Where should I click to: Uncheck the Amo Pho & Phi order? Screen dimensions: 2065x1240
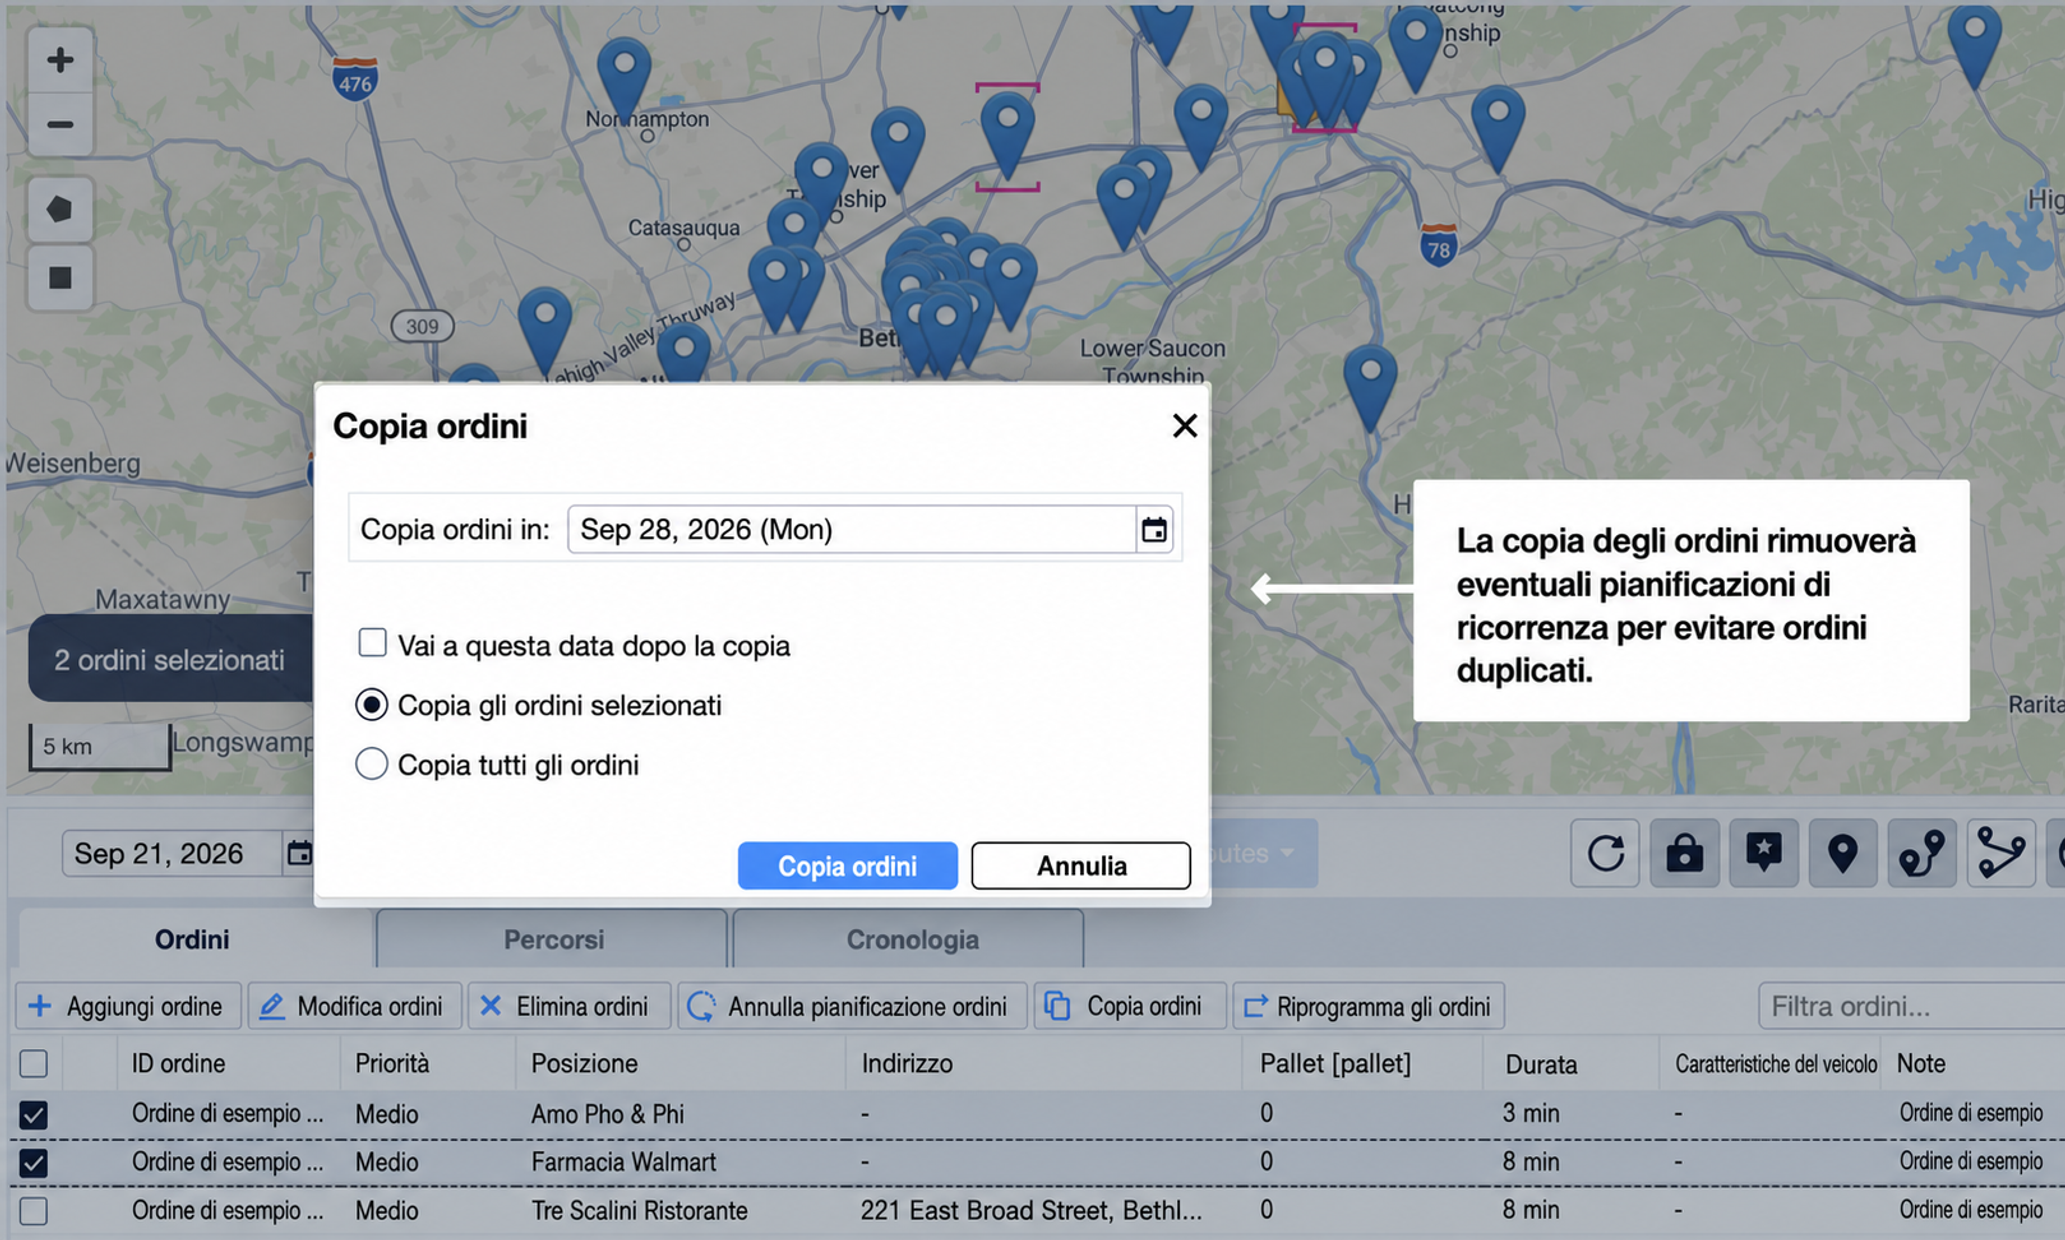pyautogui.click(x=34, y=1114)
